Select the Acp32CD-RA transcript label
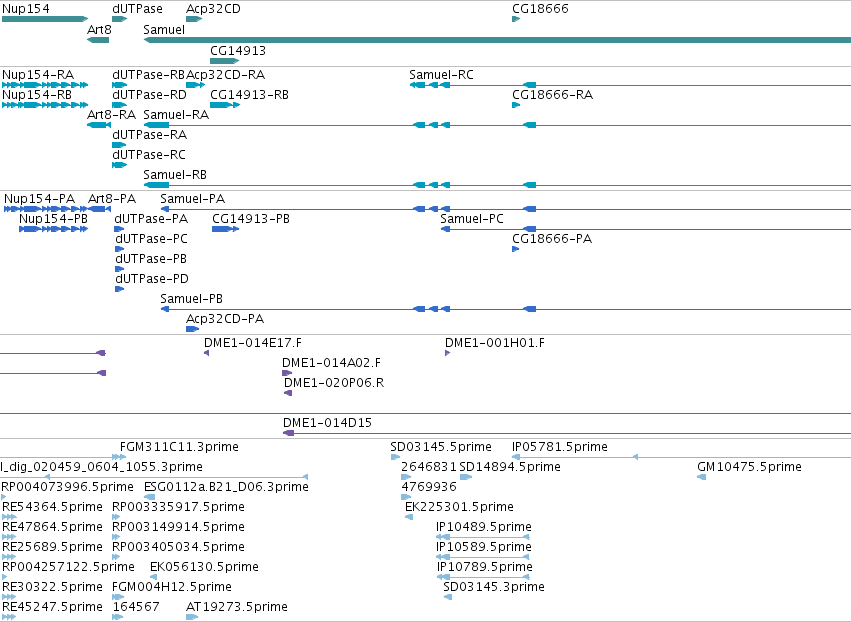This screenshot has width=851, height=622. [x=226, y=74]
